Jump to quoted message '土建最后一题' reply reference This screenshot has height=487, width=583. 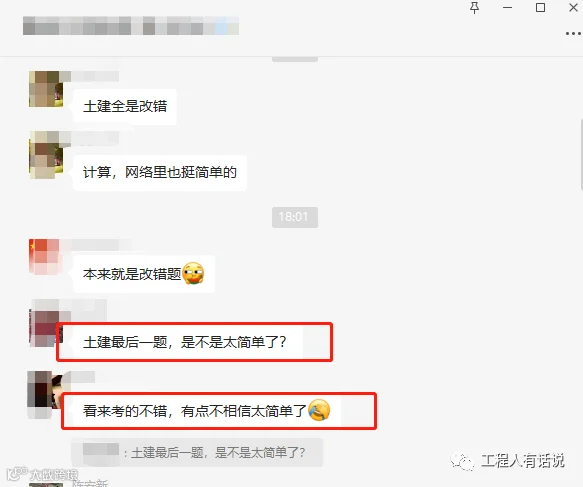(x=197, y=452)
